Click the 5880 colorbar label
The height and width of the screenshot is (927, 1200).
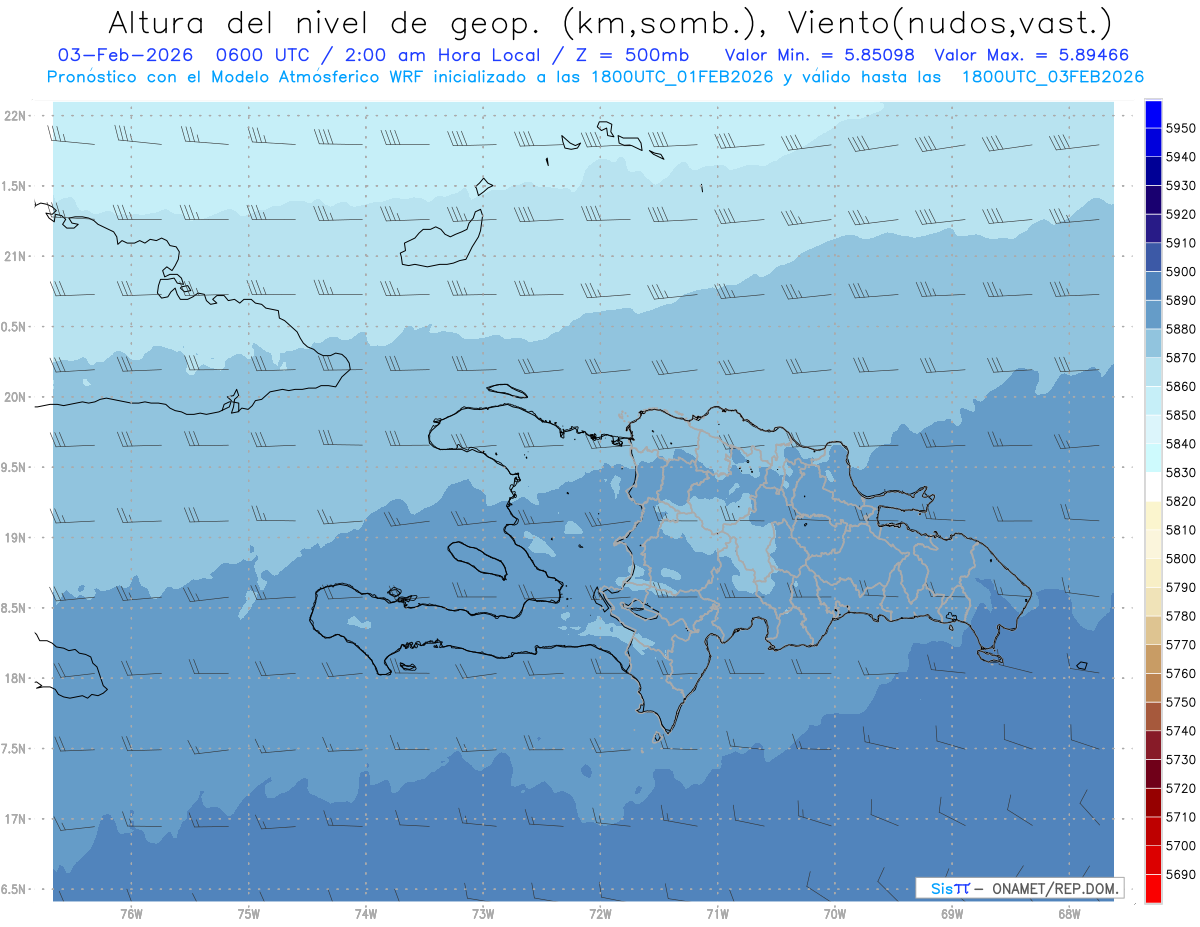[x=1181, y=329]
